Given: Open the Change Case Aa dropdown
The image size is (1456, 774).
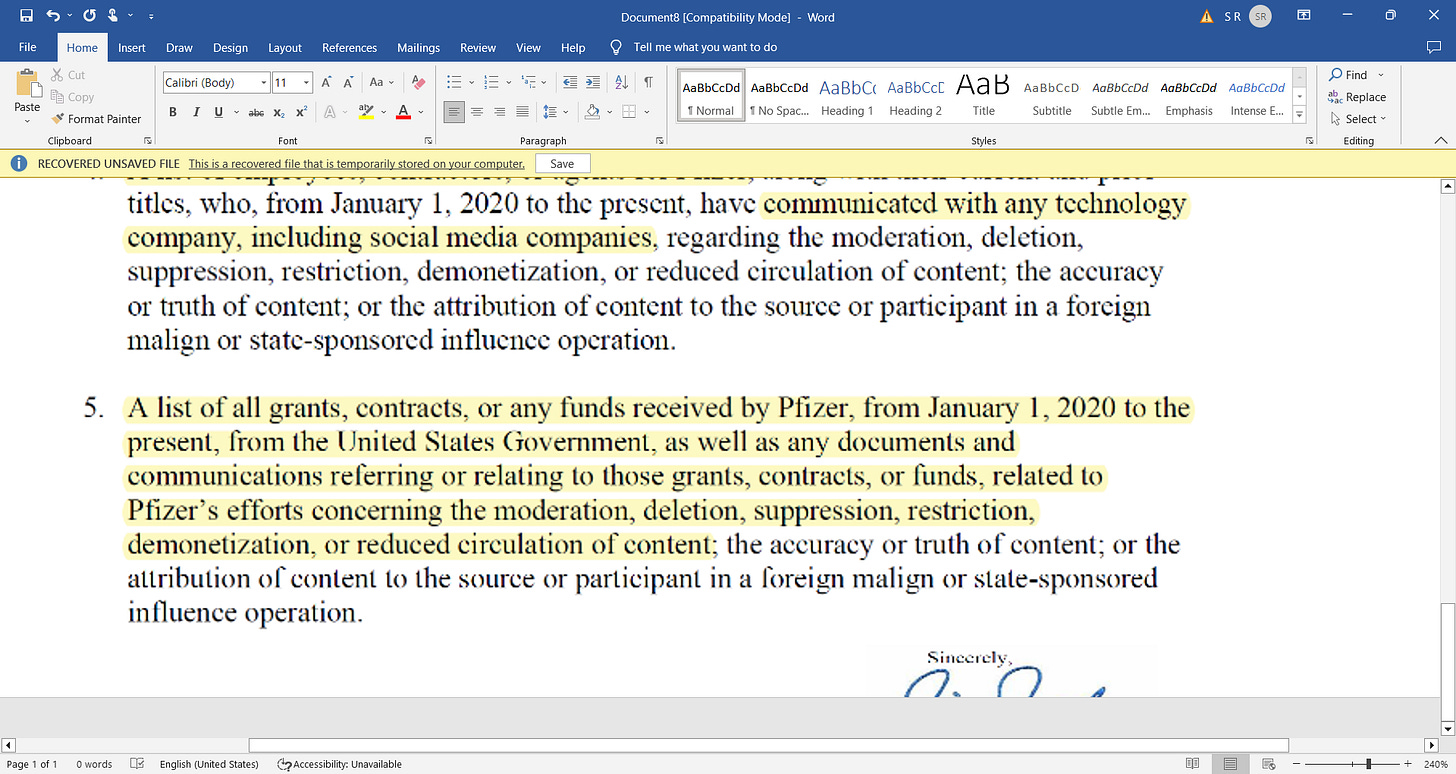Looking at the screenshot, I should [382, 83].
